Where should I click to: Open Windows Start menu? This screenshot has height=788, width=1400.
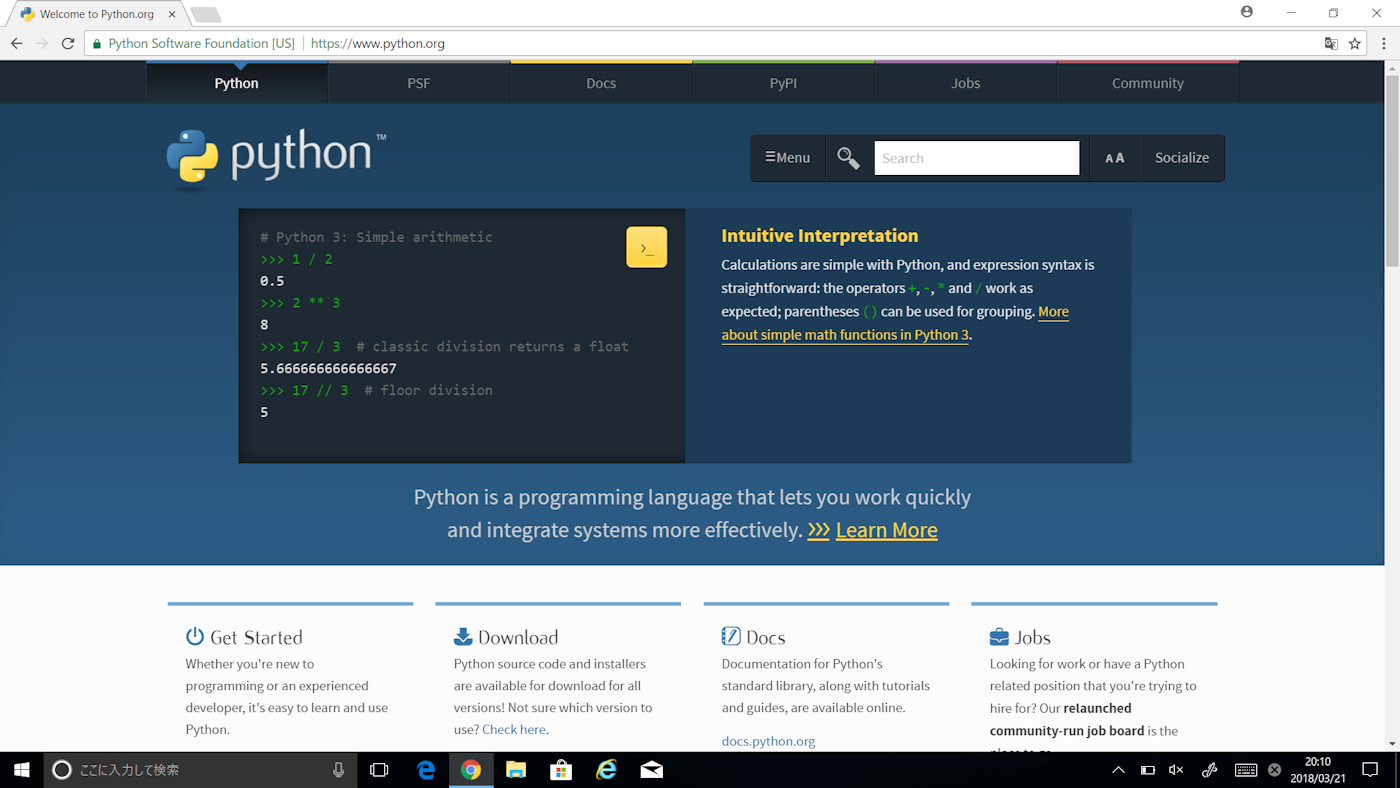click(x=21, y=770)
